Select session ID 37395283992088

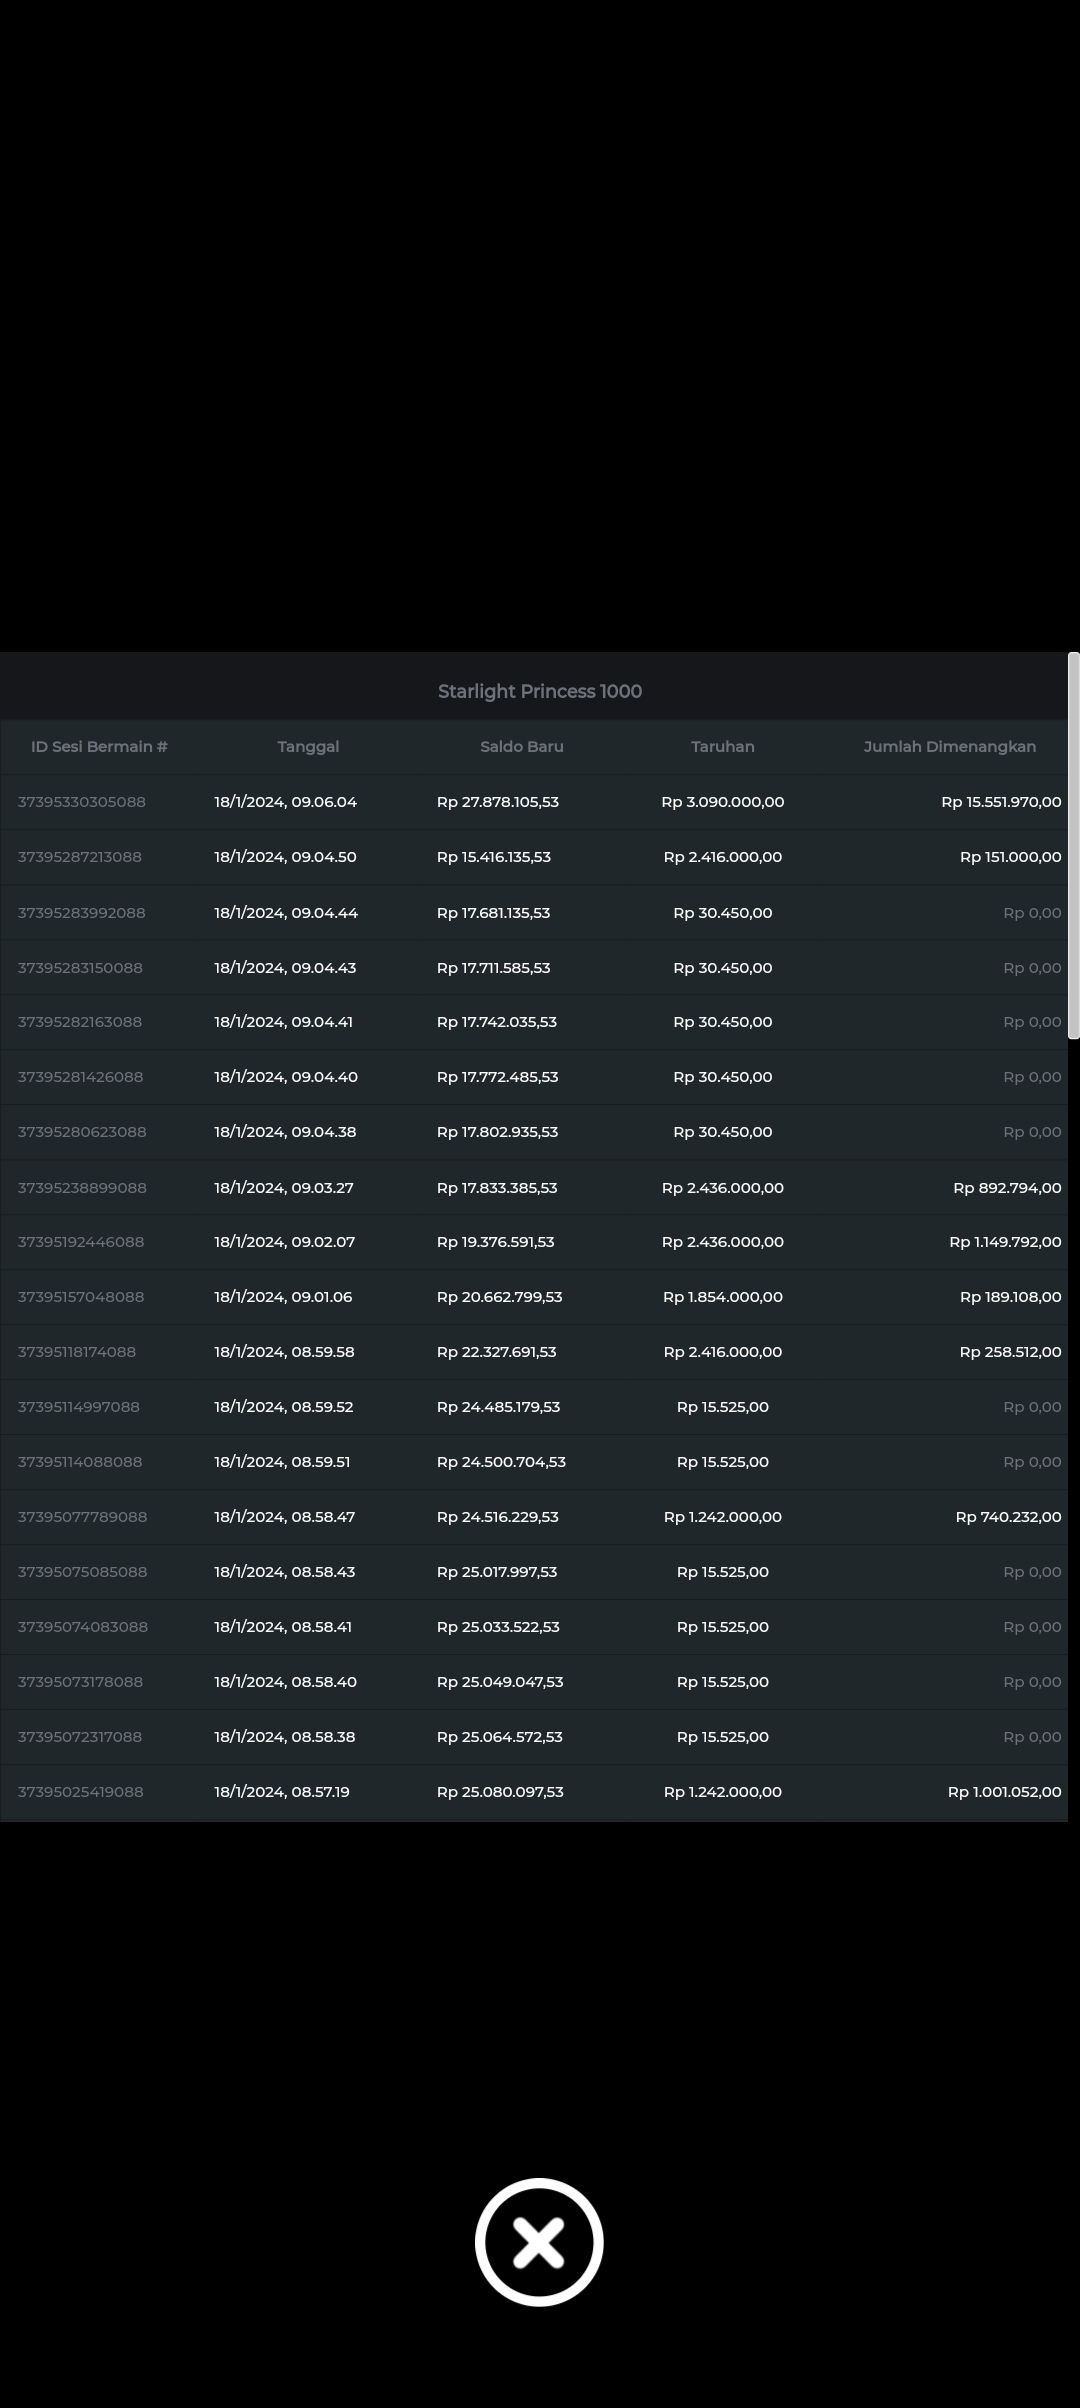82,913
